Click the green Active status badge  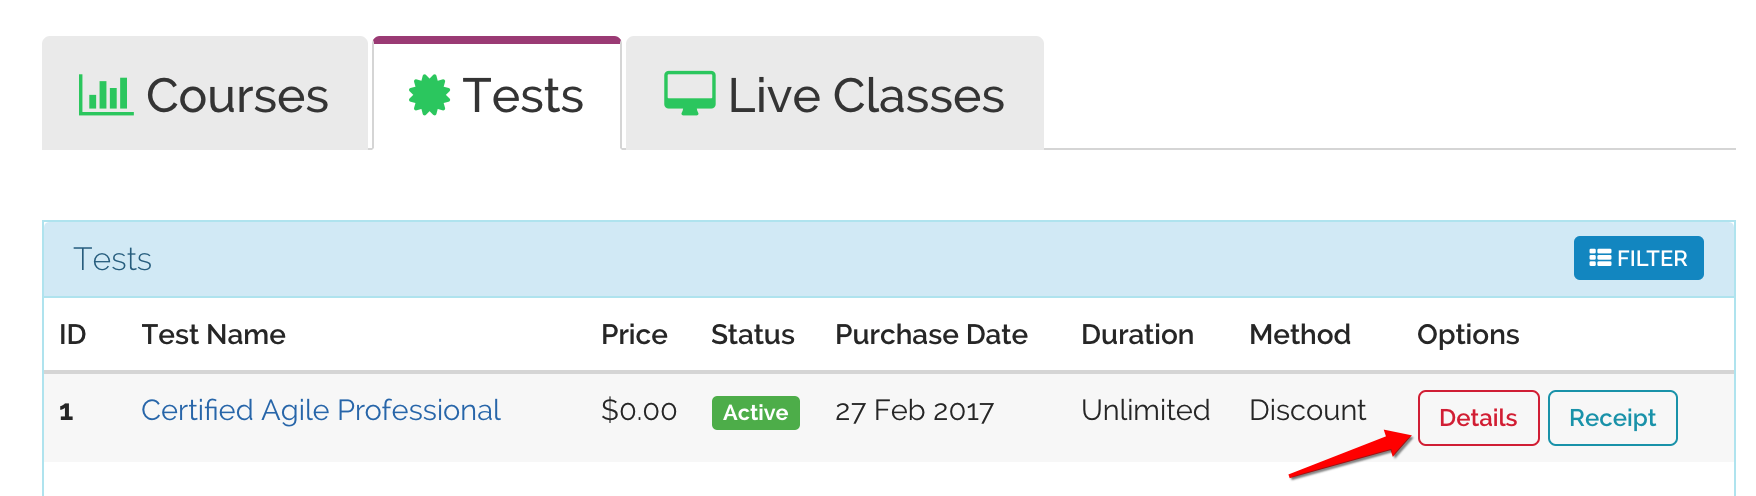pos(755,413)
